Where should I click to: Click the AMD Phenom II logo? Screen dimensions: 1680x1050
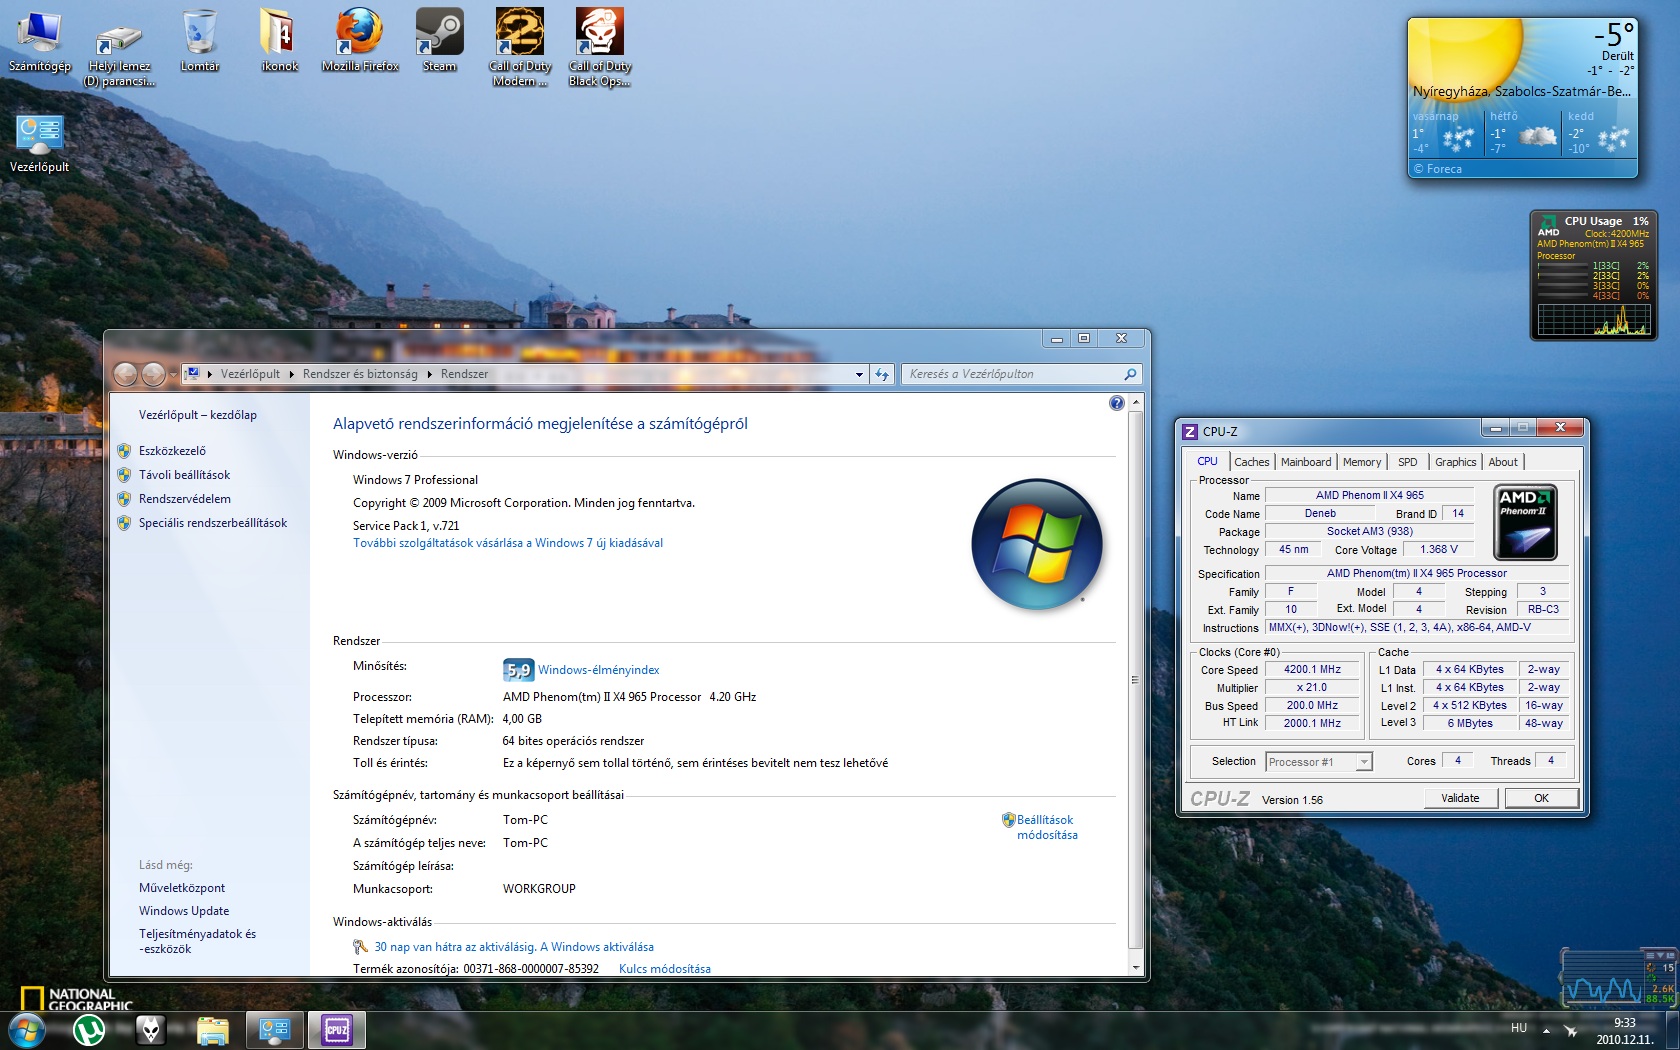tap(1525, 522)
